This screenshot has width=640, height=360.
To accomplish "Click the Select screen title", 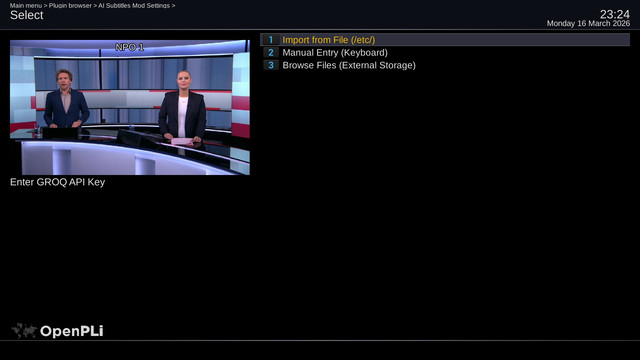I will [x=27, y=15].
